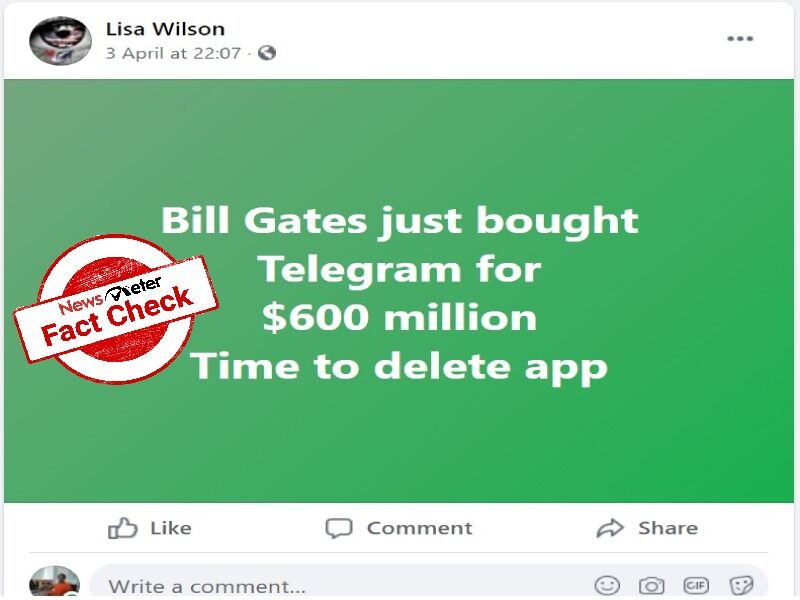Click the 'Time to delete app' text

[x=399, y=366]
